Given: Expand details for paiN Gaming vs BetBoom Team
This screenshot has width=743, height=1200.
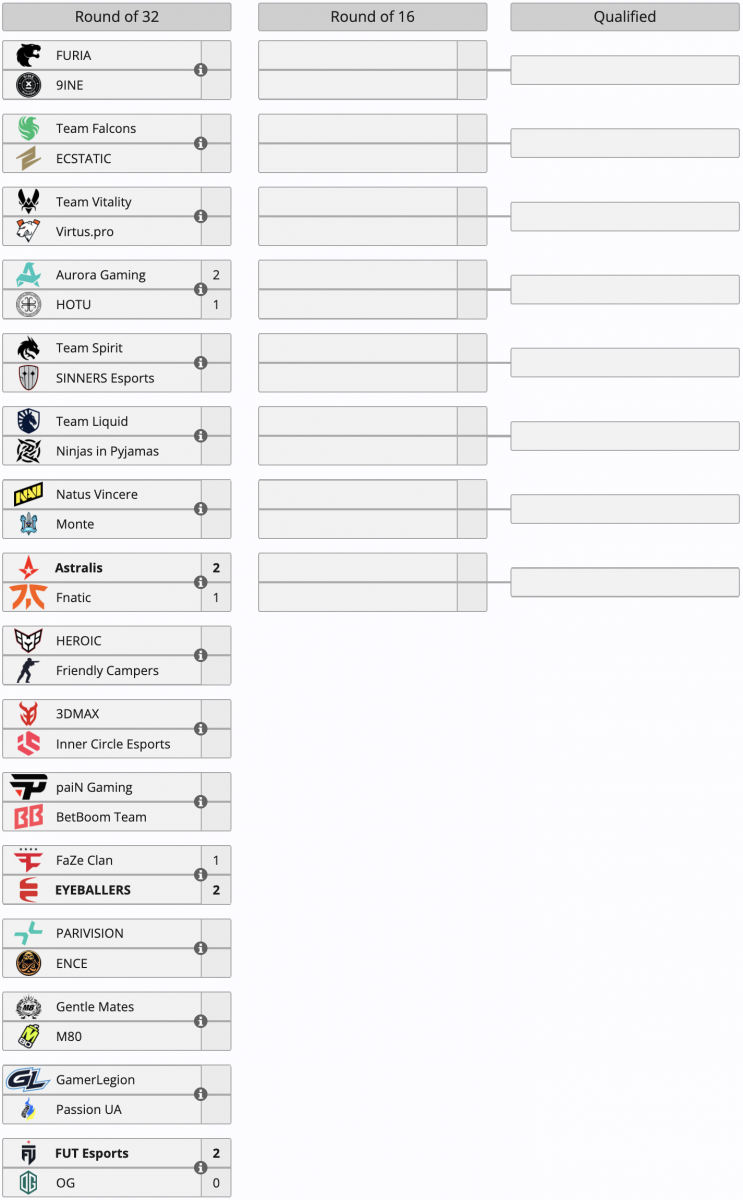Looking at the screenshot, I should 200,802.
